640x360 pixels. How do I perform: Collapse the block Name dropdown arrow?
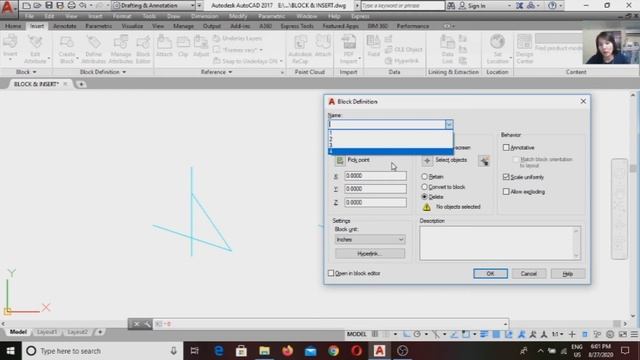coord(449,124)
